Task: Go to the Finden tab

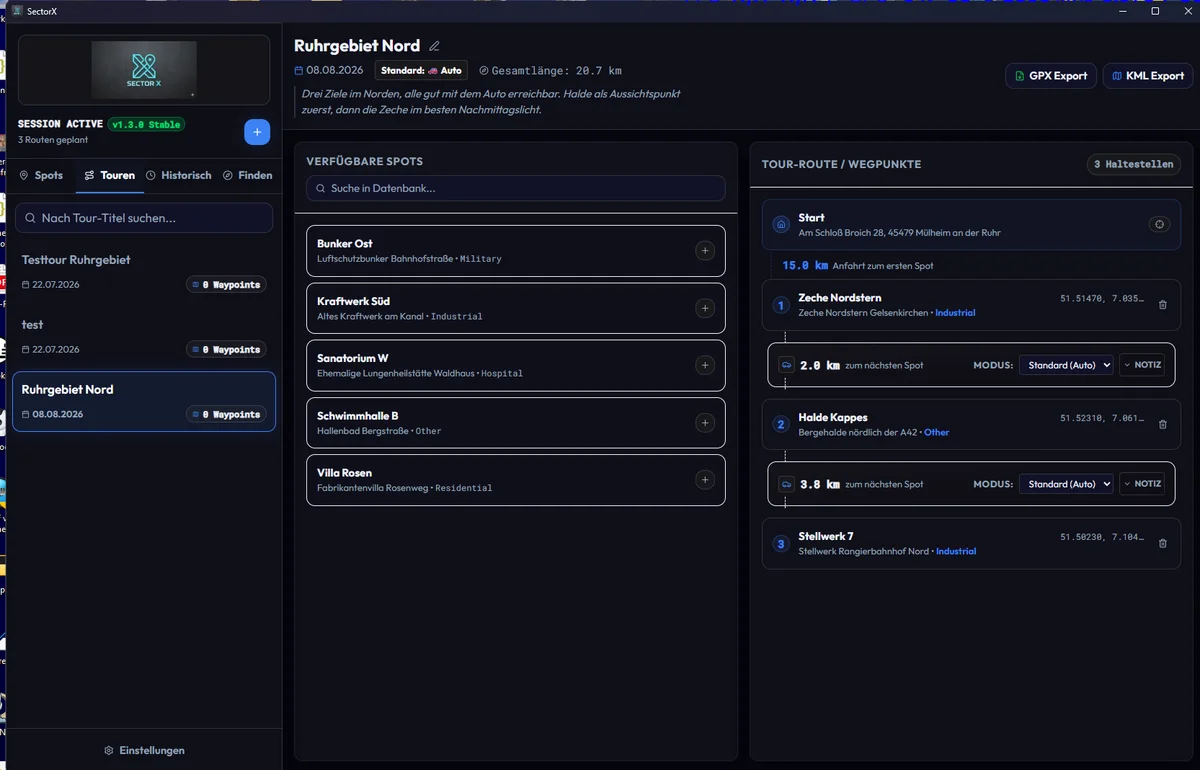Action: click(x=248, y=175)
